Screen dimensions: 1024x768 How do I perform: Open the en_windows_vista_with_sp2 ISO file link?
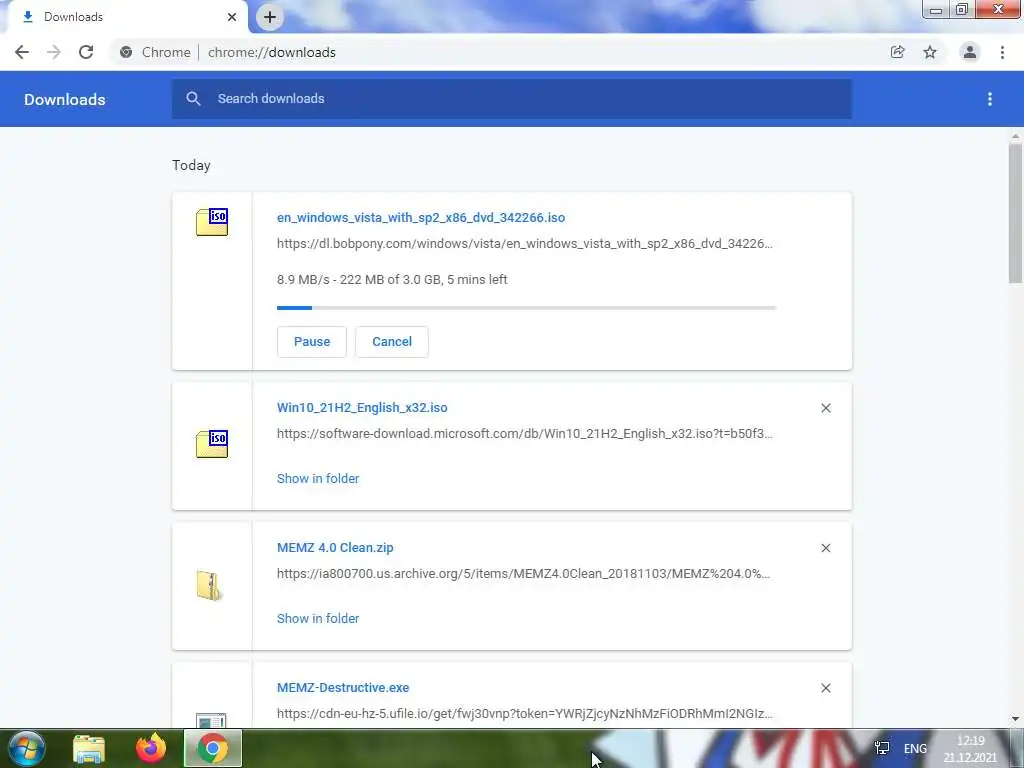(421, 217)
